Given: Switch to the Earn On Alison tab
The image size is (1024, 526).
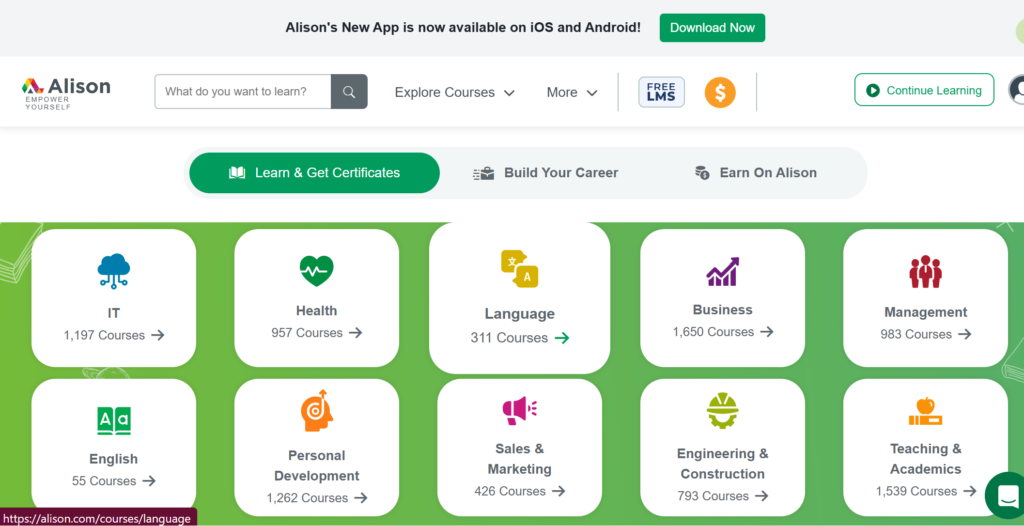Looking at the screenshot, I should coord(756,173).
